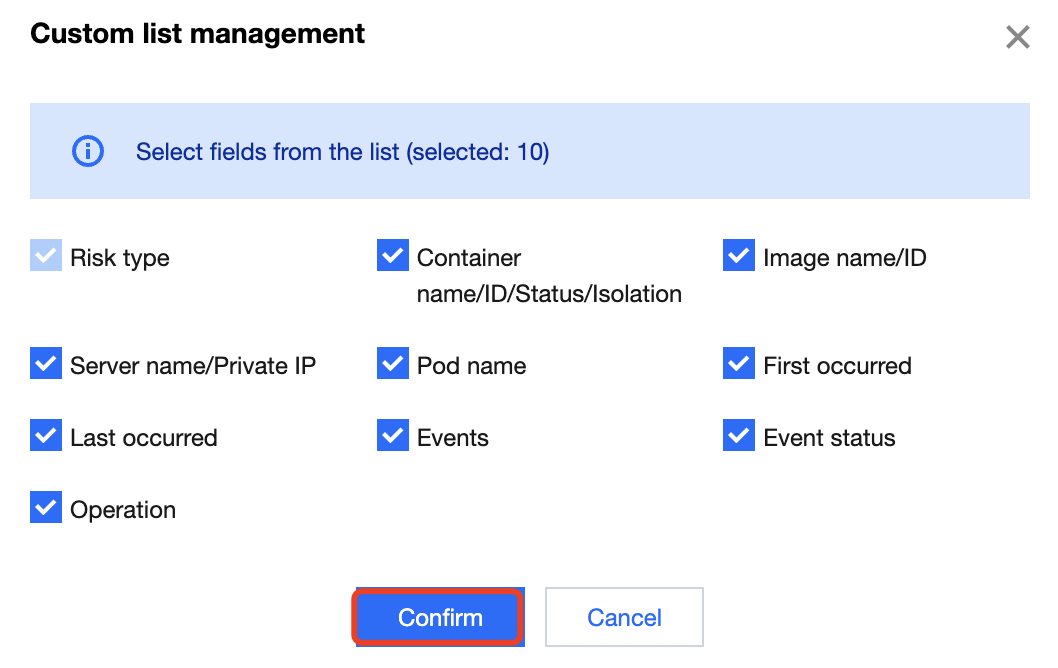1058x668 pixels.
Task: Uncheck the First occurred checkbox
Action: (x=739, y=364)
